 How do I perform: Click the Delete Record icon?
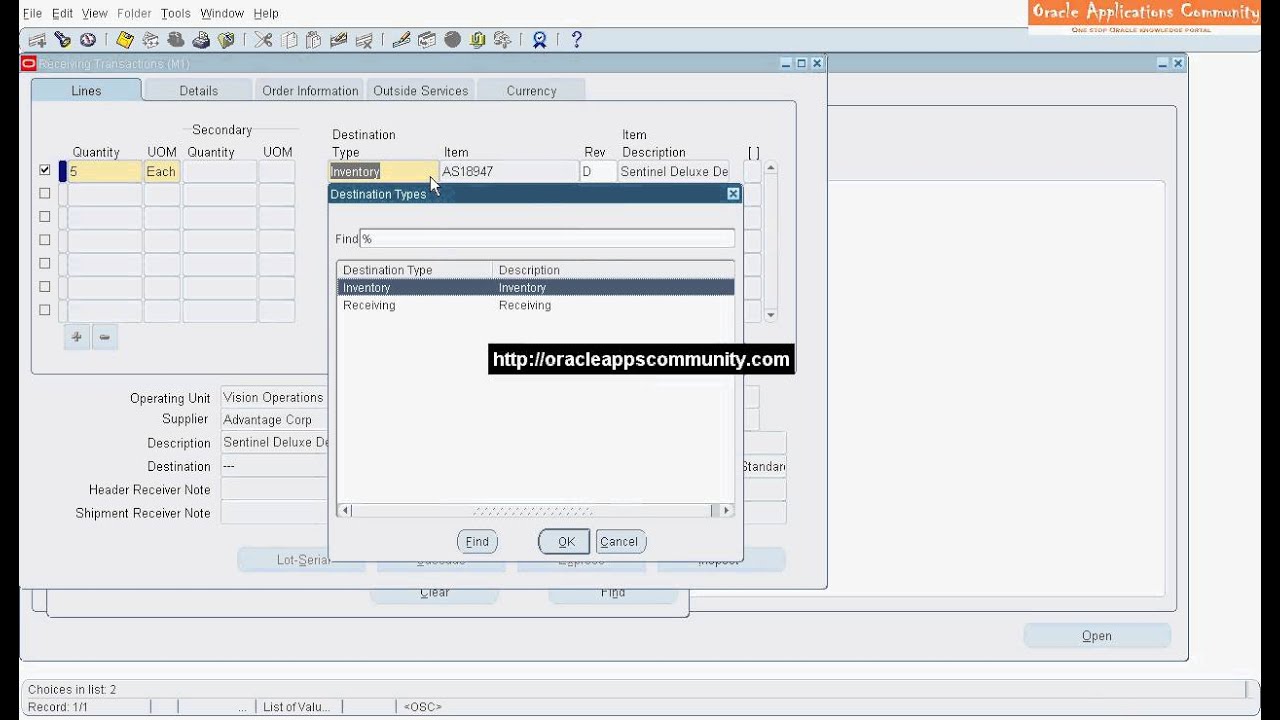[x=364, y=40]
